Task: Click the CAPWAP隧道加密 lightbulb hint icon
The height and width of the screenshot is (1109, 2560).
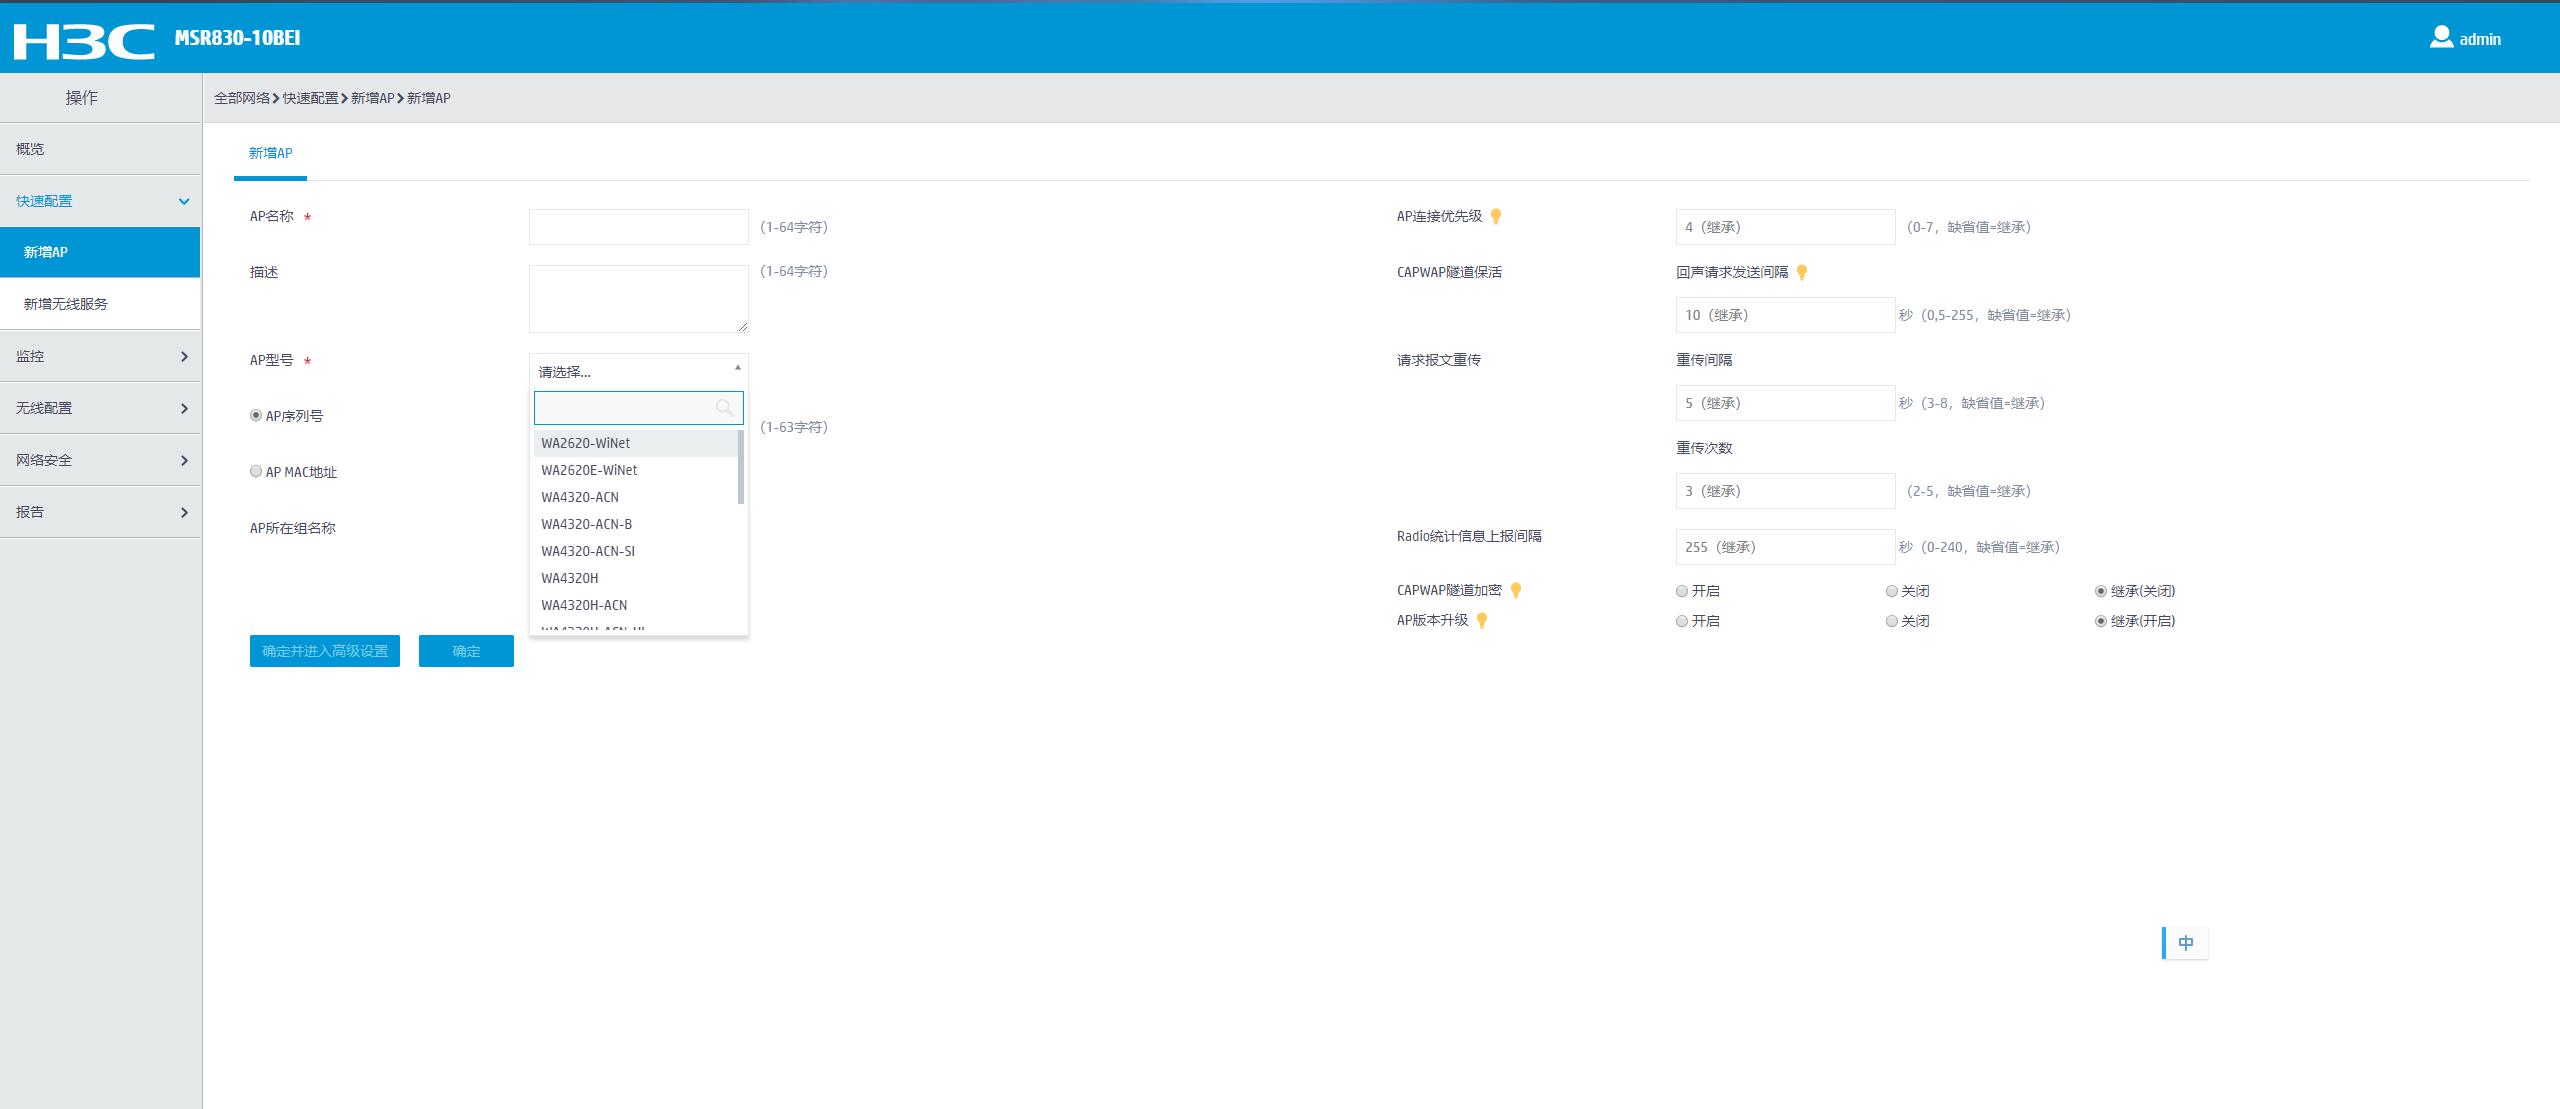Action: click(x=1516, y=591)
